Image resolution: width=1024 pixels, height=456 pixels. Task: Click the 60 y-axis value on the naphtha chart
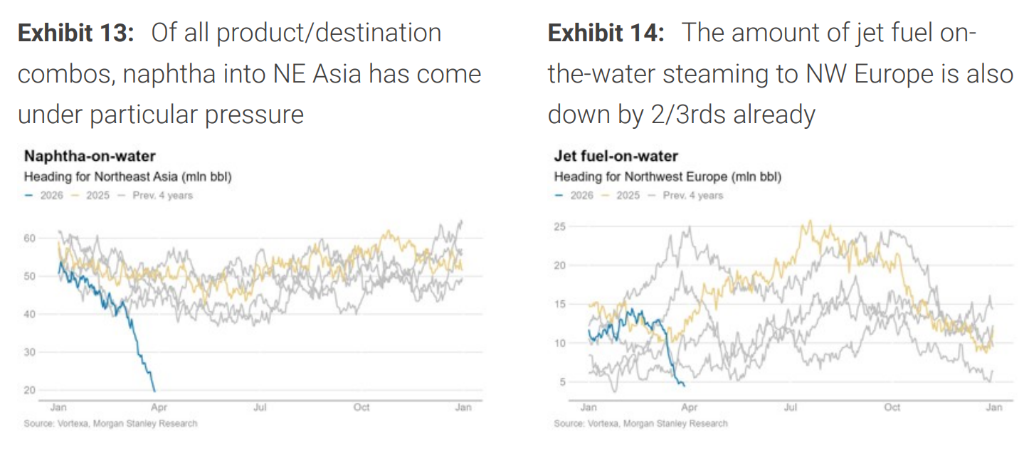(30, 238)
